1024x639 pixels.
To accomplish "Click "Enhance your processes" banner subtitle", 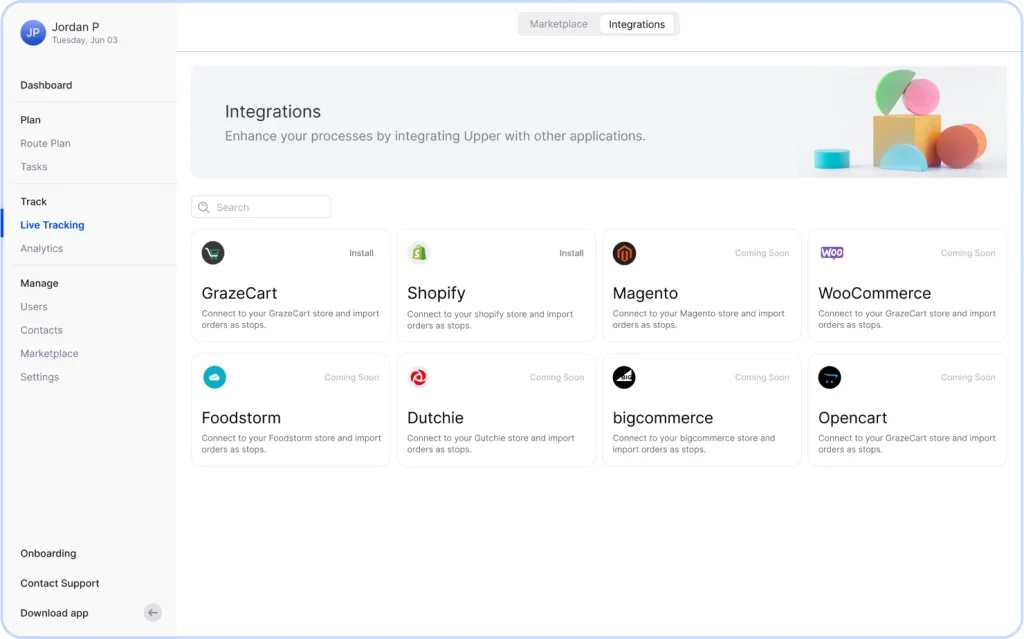I will (x=435, y=136).
